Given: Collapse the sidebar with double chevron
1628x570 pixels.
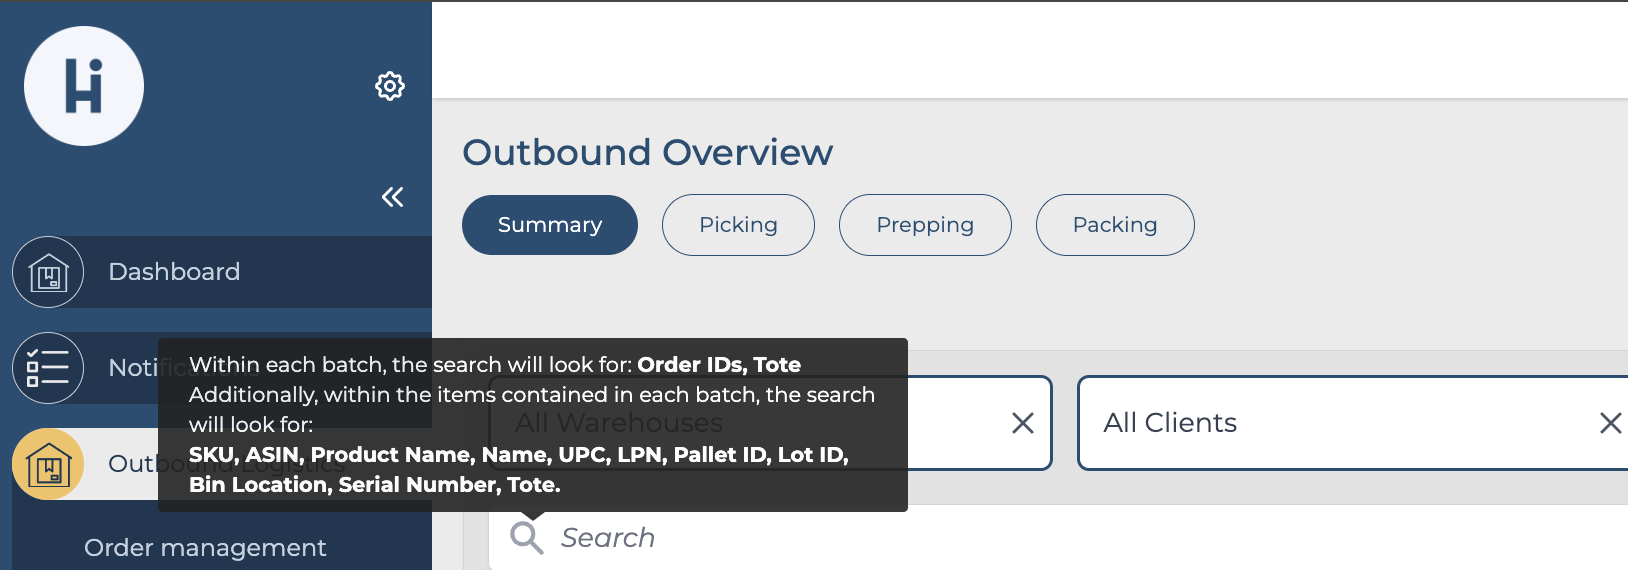Looking at the screenshot, I should [392, 197].
